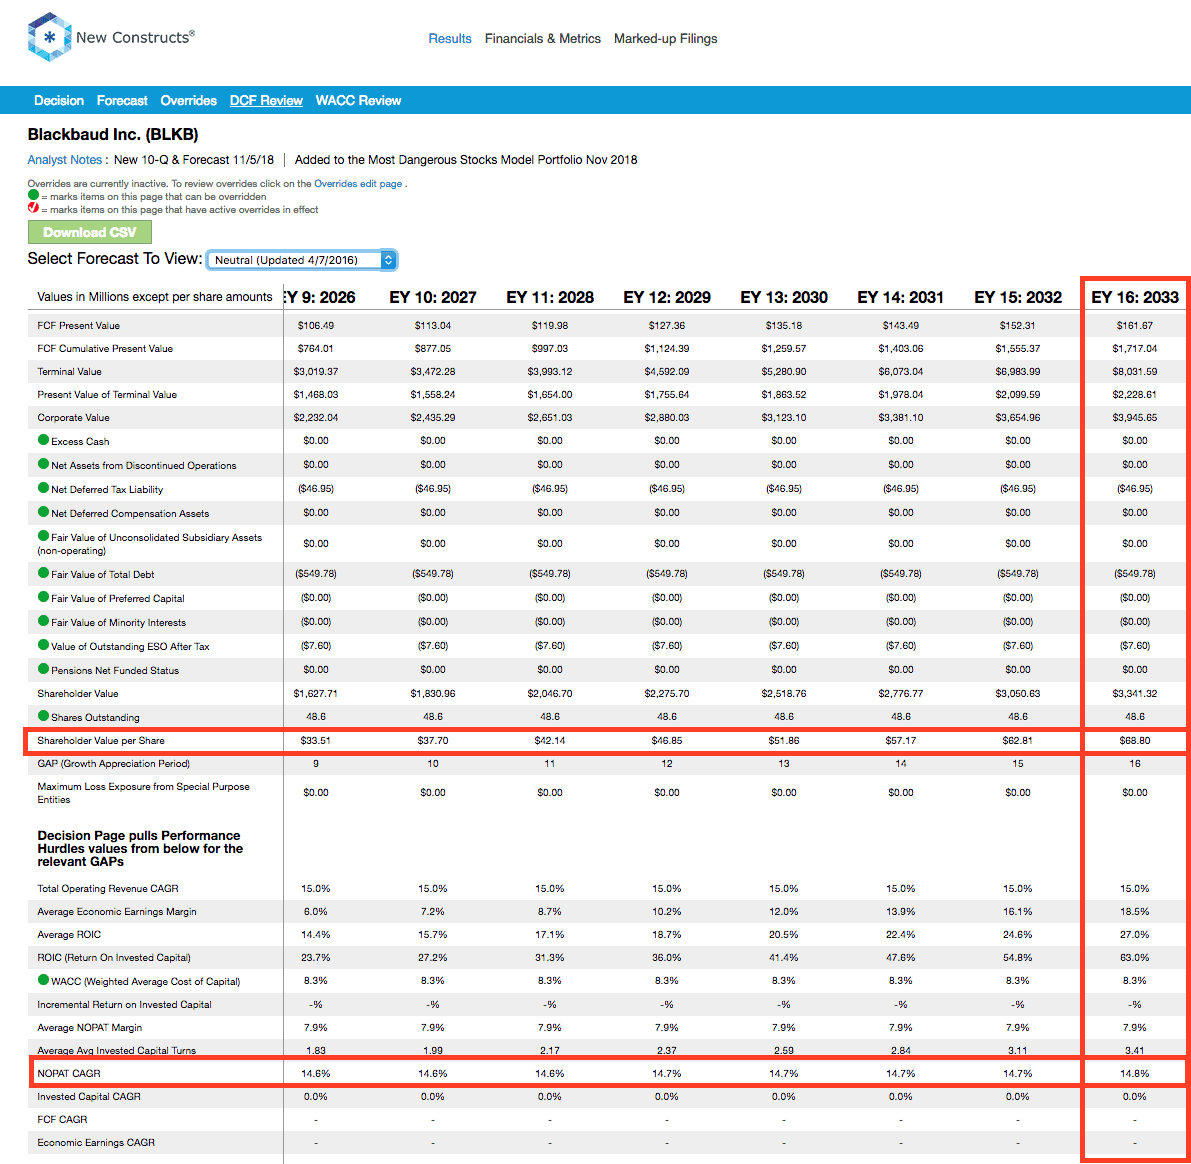Viewport: 1191px width, 1164px height.
Task: Click the 63.0% ROIC cell for 2033
Action: (x=1135, y=957)
